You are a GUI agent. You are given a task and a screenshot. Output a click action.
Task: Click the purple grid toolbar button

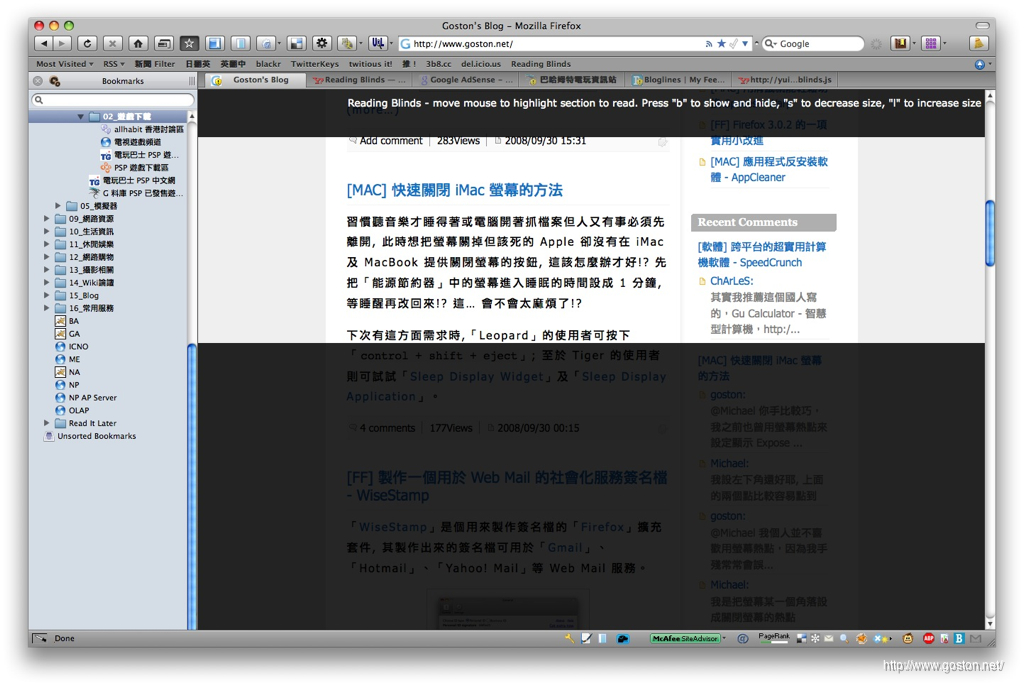pos(931,44)
